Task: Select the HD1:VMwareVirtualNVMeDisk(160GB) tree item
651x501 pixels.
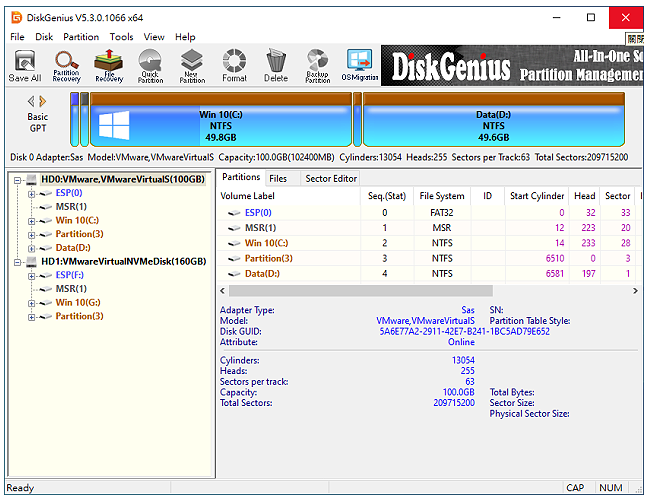Action: click(x=124, y=261)
